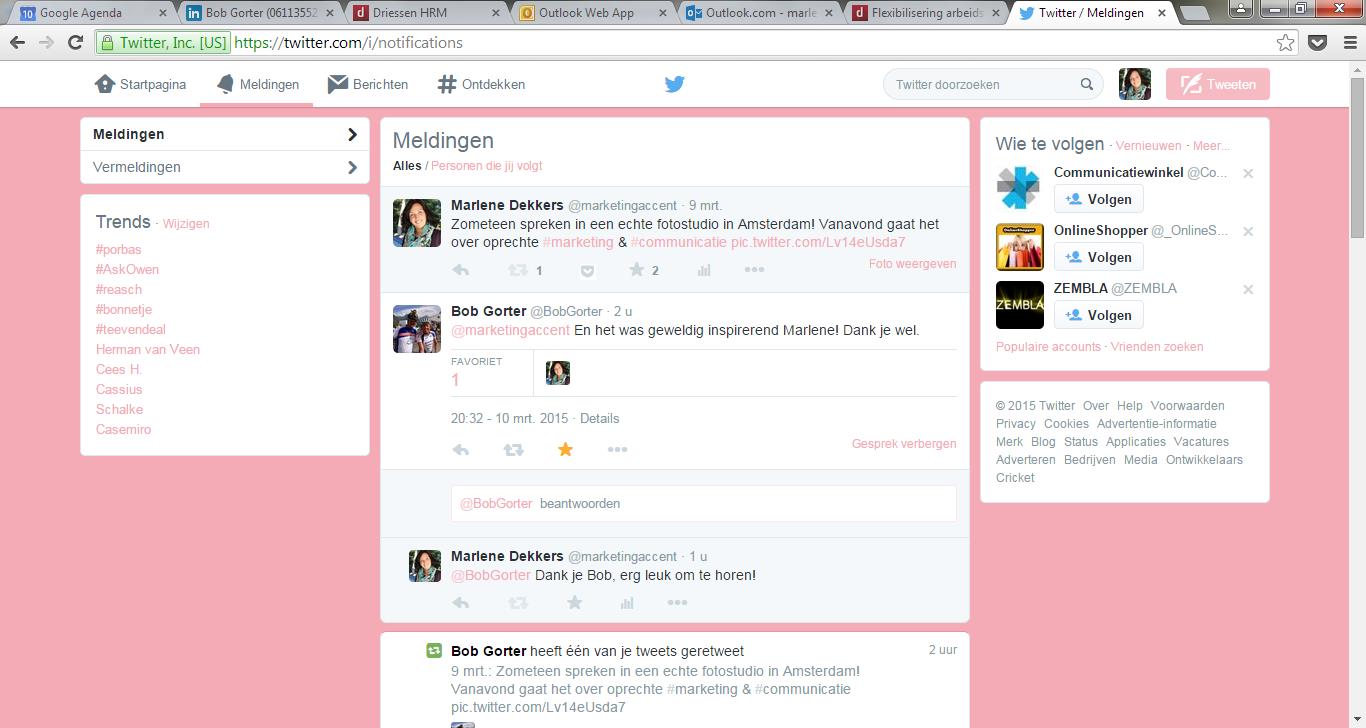Dismiss ZEMBLA suggestion
1366x728 pixels.
click(1248, 289)
